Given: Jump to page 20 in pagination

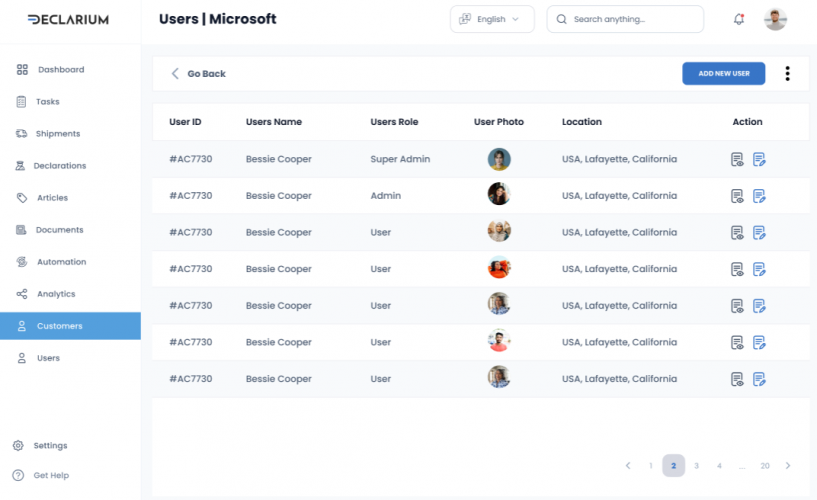Looking at the screenshot, I should pyautogui.click(x=765, y=466).
